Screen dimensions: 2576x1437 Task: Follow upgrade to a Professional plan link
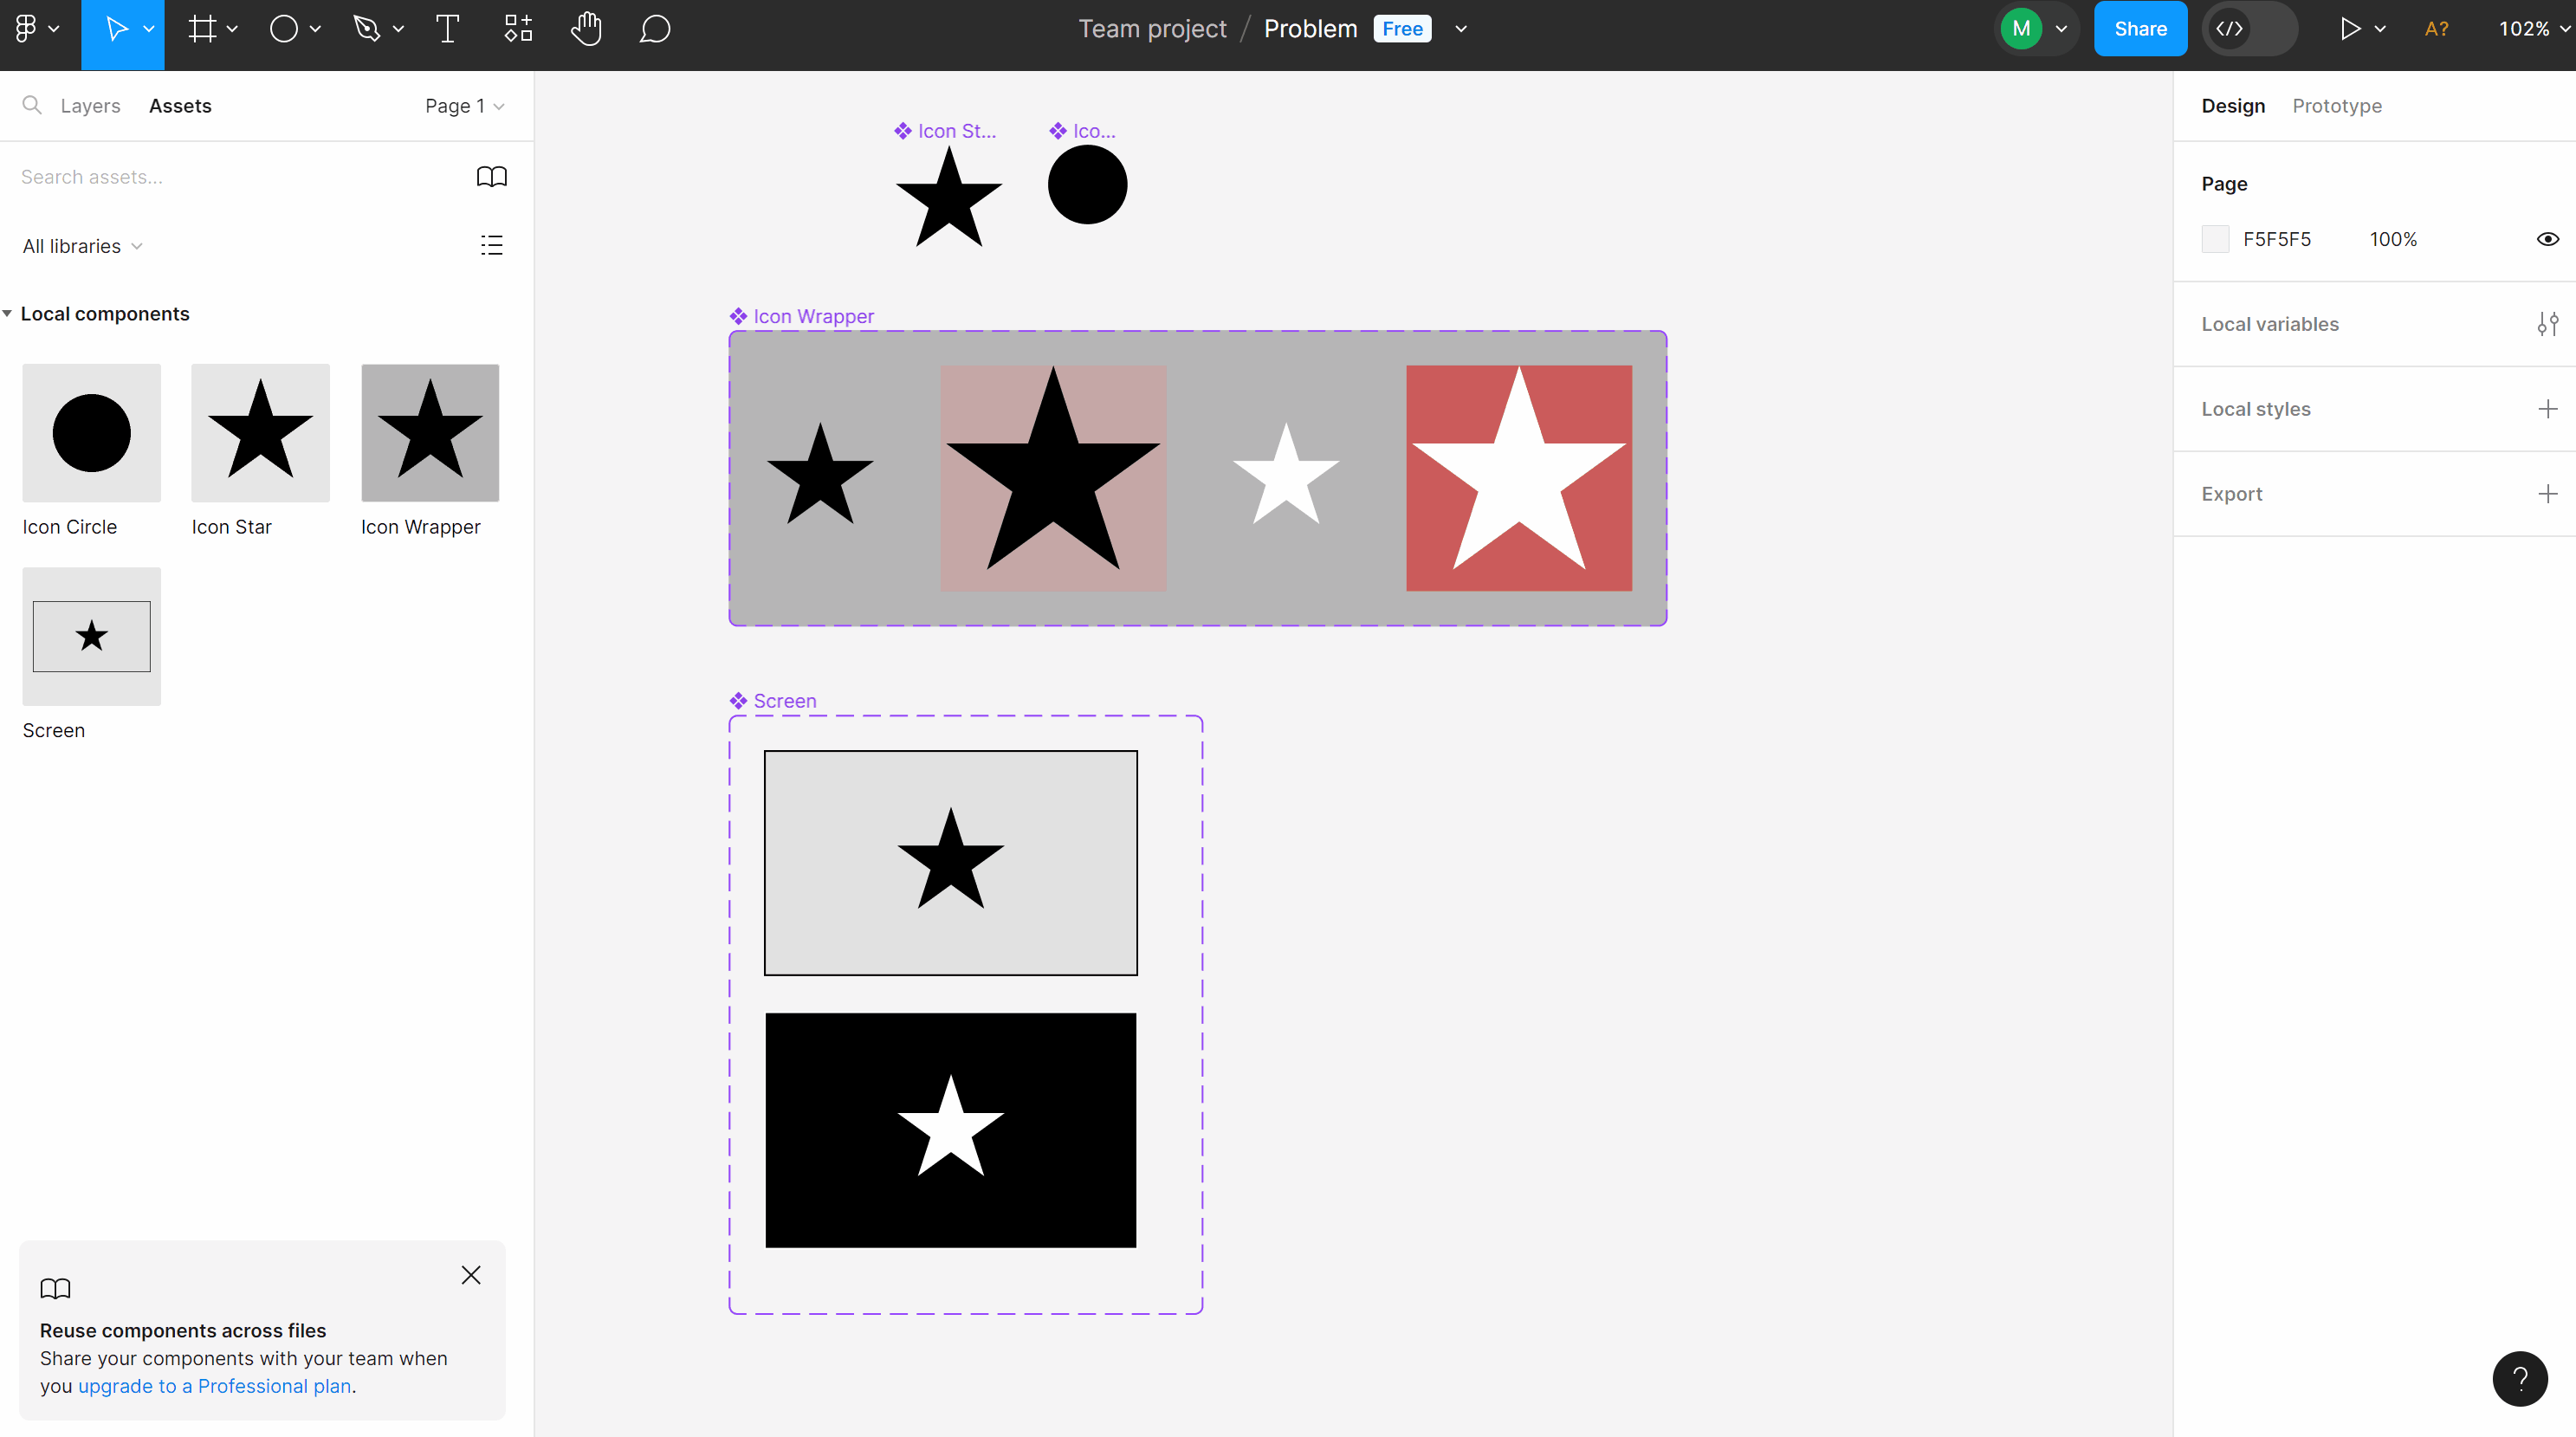215,1386
